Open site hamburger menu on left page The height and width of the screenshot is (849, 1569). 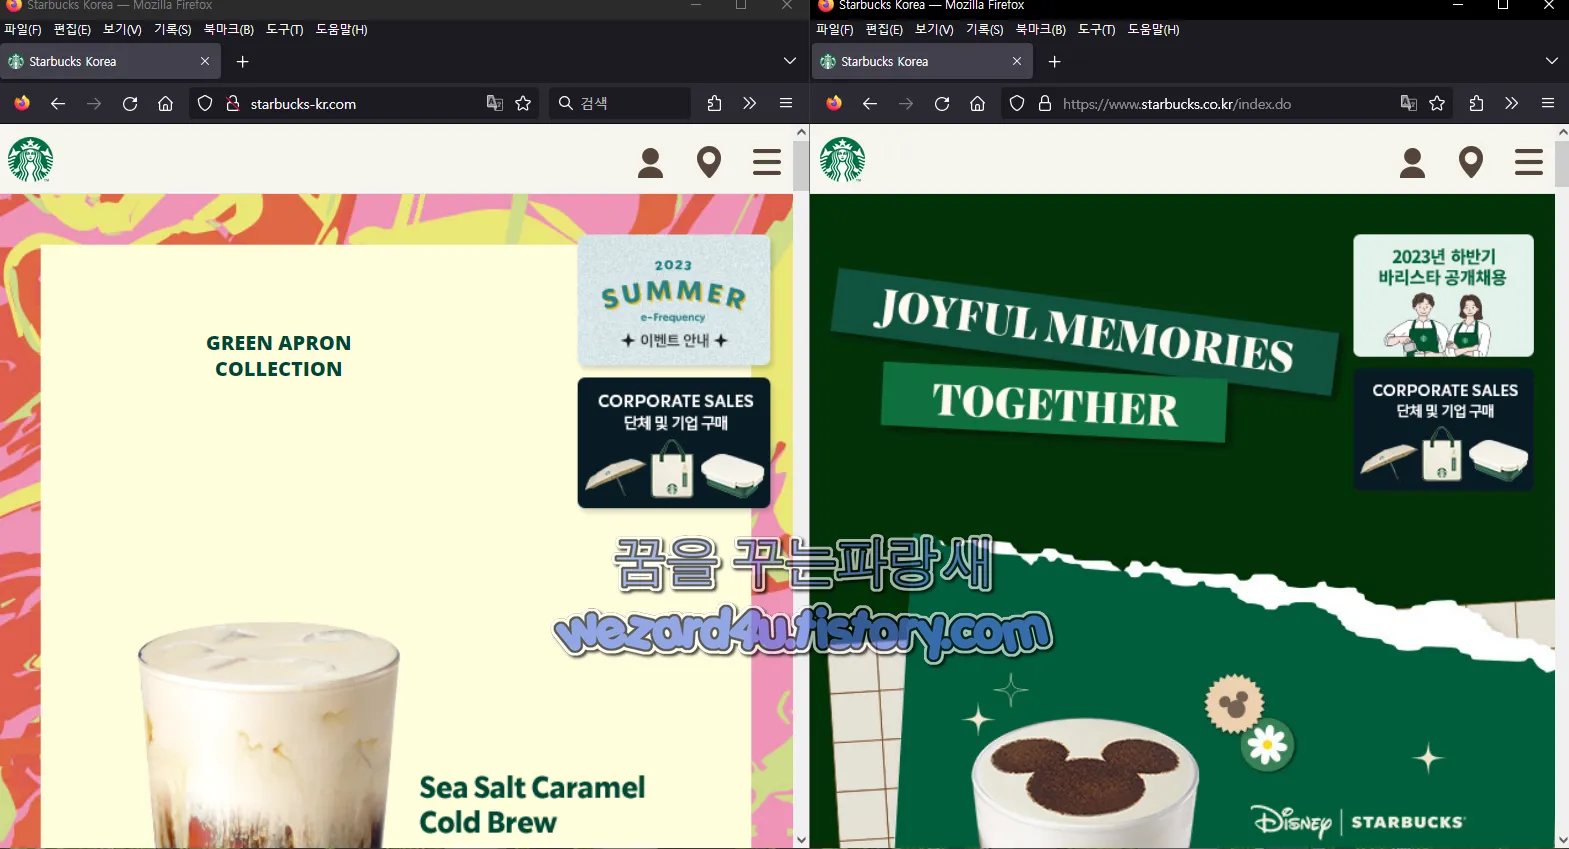tap(767, 162)
